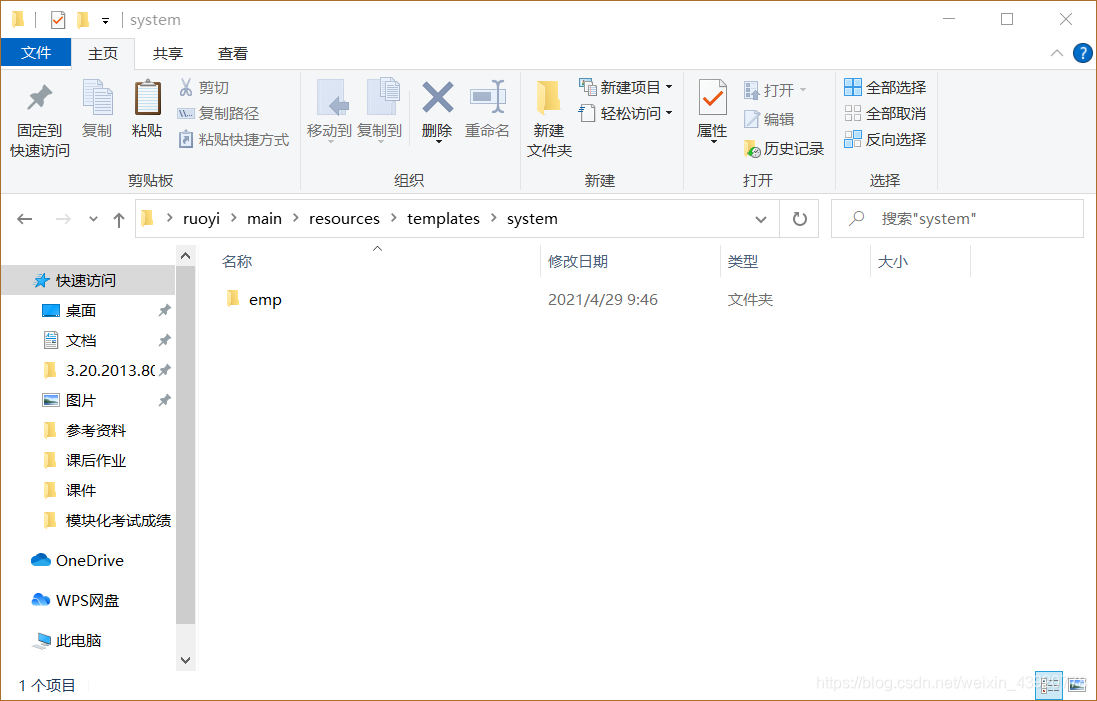This screenshot has height=701, width=1097.
Task: Pin folder to Quick access (固定到快速访问)
Action: point(39,120)
